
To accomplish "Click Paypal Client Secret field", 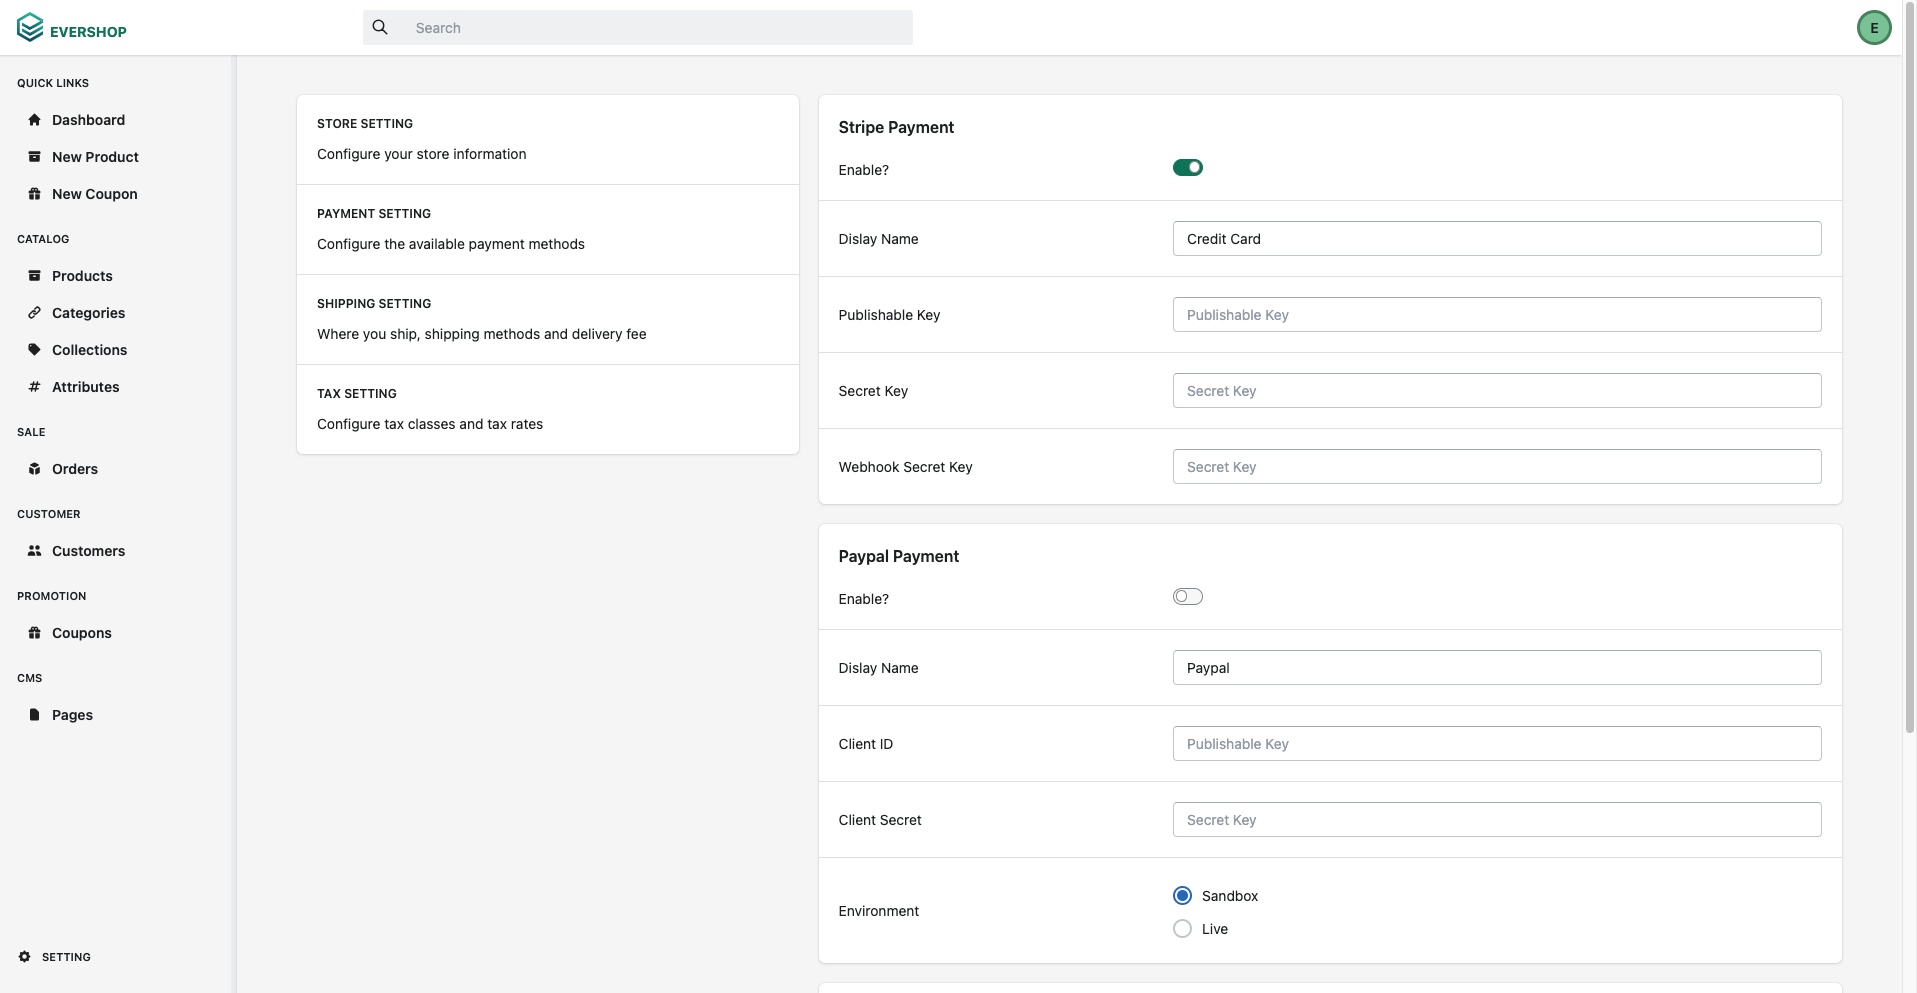I will (x=1497, y=820).
